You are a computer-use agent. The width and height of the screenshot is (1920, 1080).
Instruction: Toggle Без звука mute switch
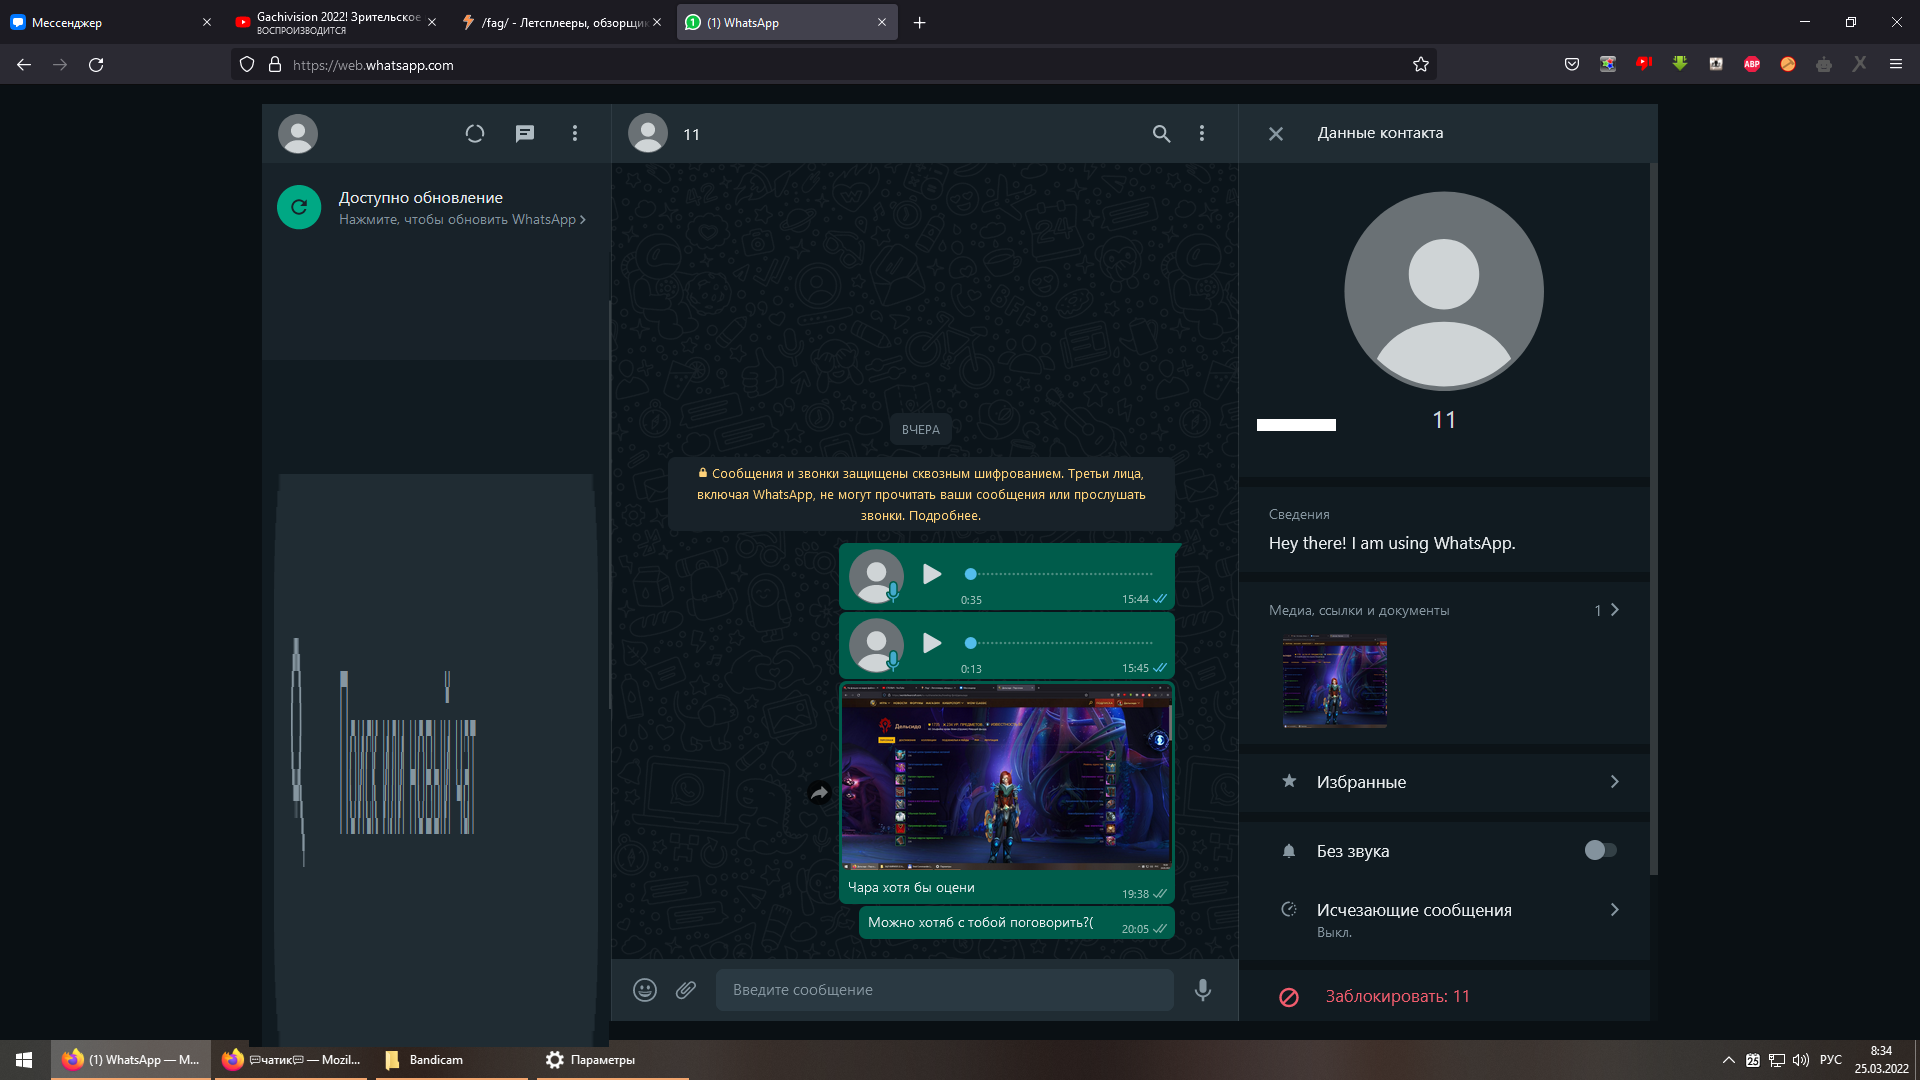click(1600, 850)
